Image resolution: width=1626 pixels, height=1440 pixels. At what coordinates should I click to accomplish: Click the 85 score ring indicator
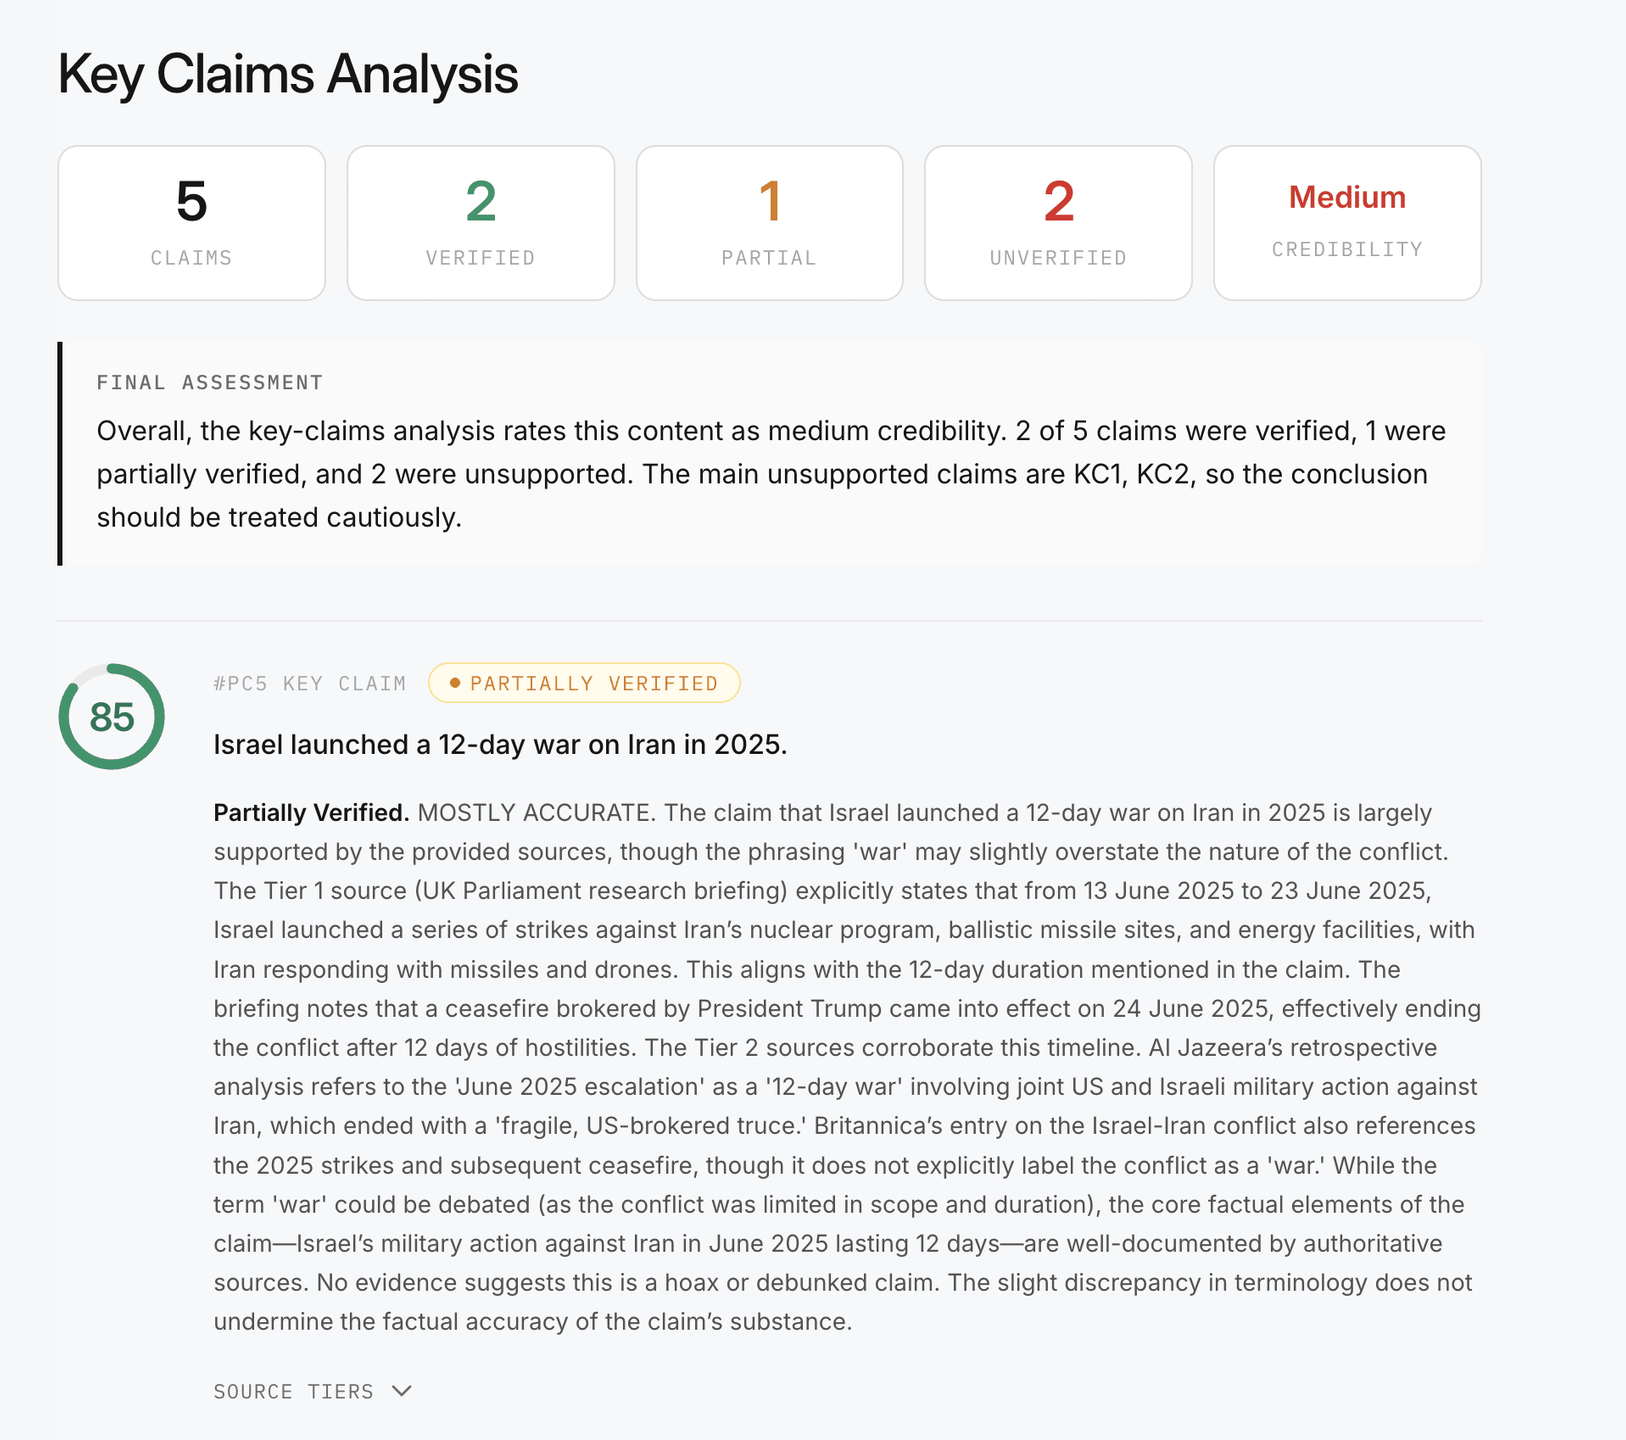(111, 716)
